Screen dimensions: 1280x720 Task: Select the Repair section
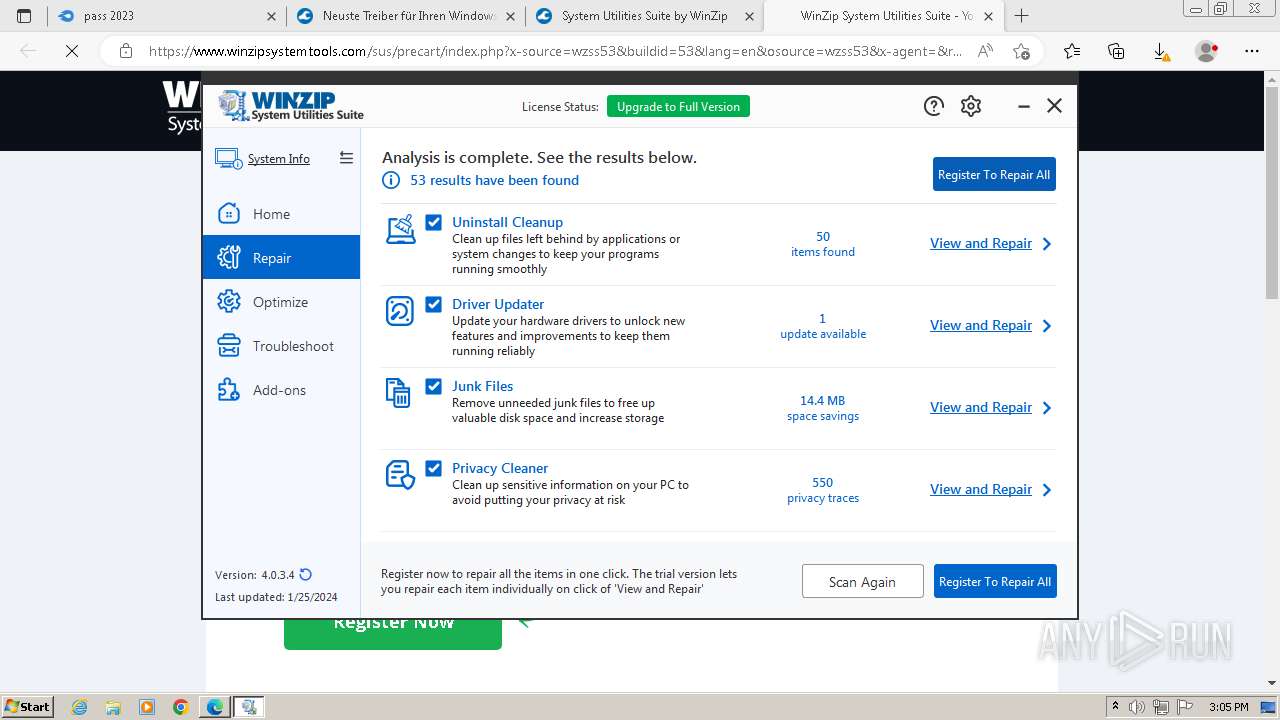[x=281, y=258]
